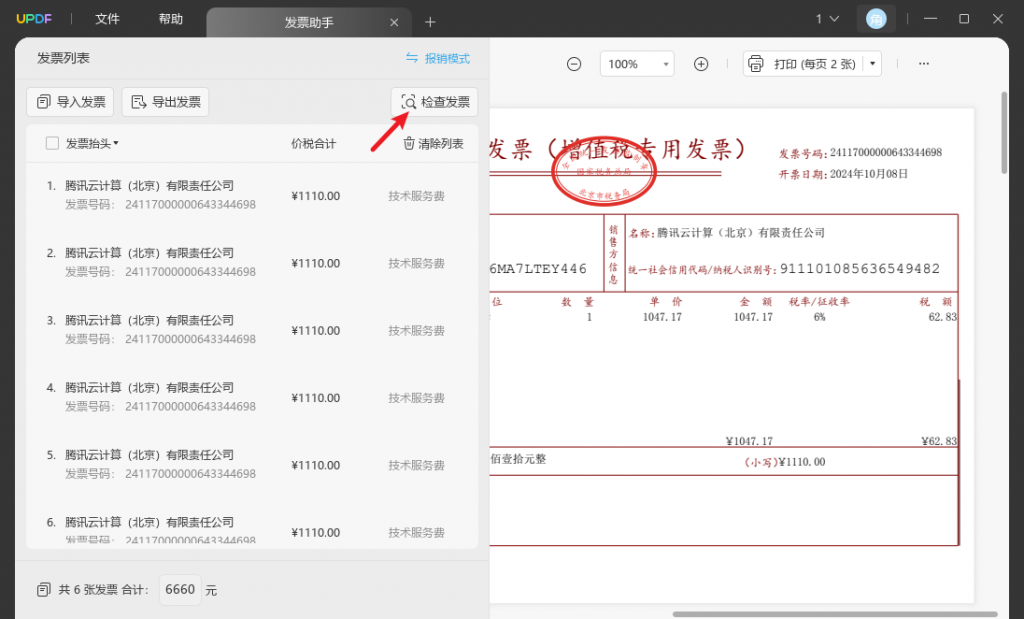Click the 导出发票 button
Screen dimensions: 1024x619
click(x=165, y=102)
